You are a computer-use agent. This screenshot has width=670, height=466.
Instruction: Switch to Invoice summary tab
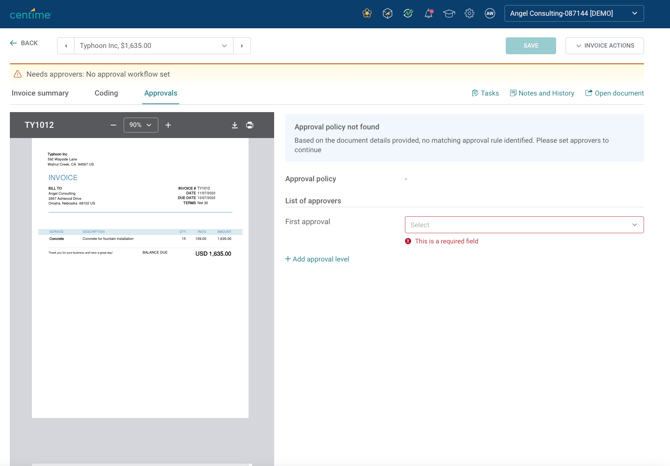(40, 93)
